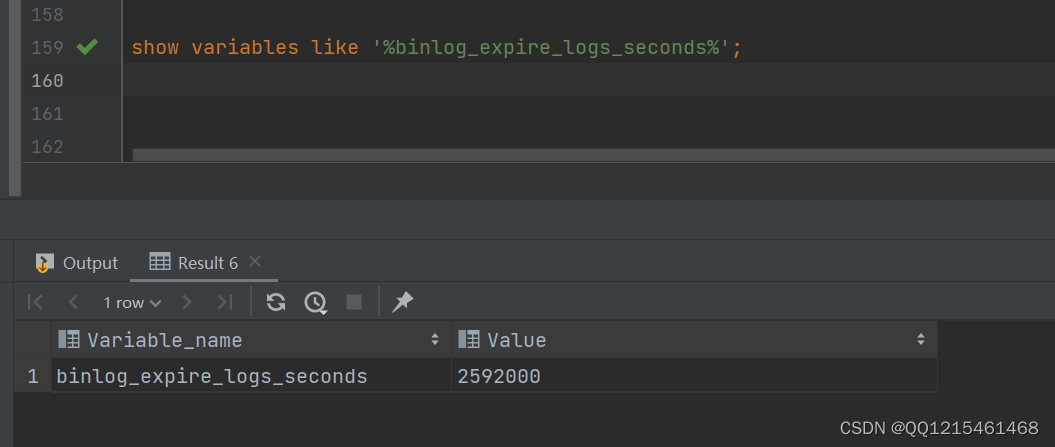This screenshot has height=447, width=1055.
Task: Reload the result set data
Action: click(x=276, y=302)
